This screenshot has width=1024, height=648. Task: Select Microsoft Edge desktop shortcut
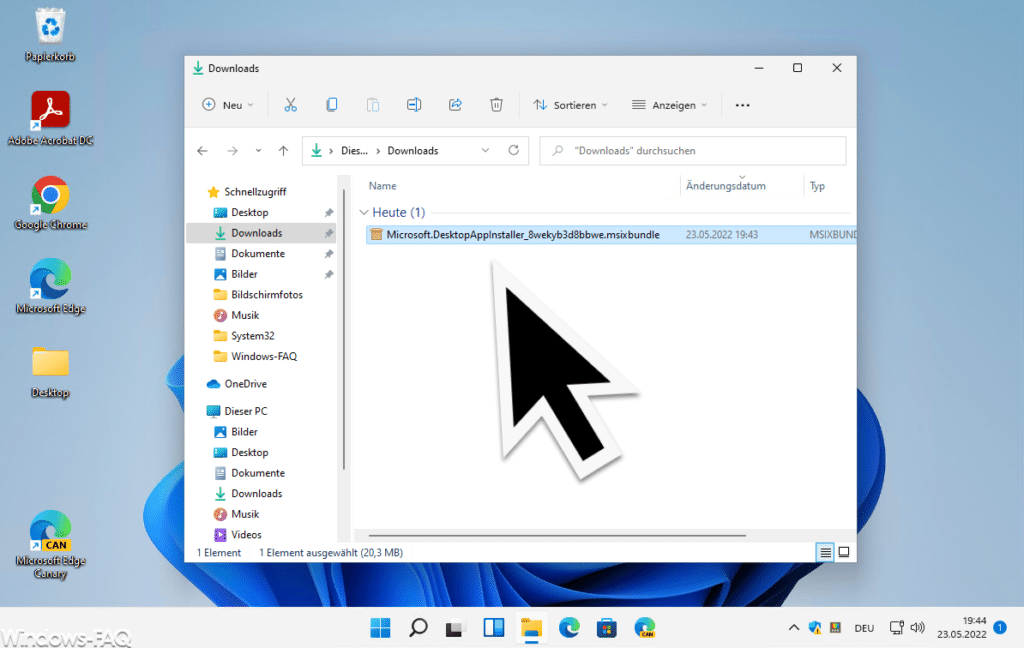coord(50,286)
